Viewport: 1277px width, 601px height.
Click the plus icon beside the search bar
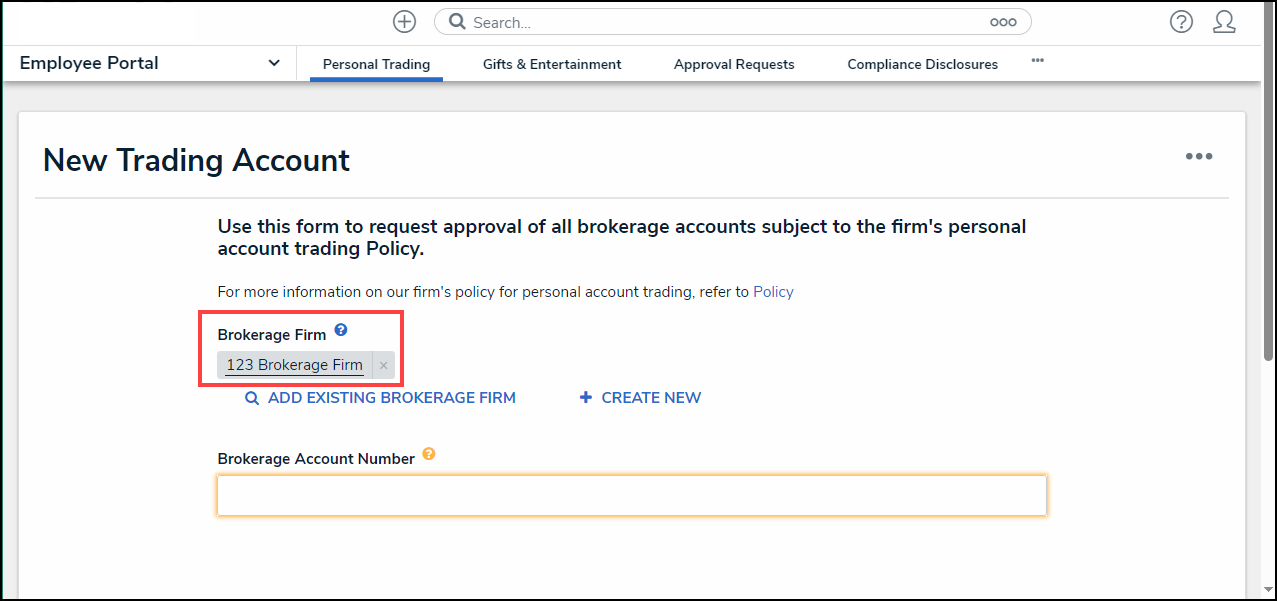click(x=404, y=22)
